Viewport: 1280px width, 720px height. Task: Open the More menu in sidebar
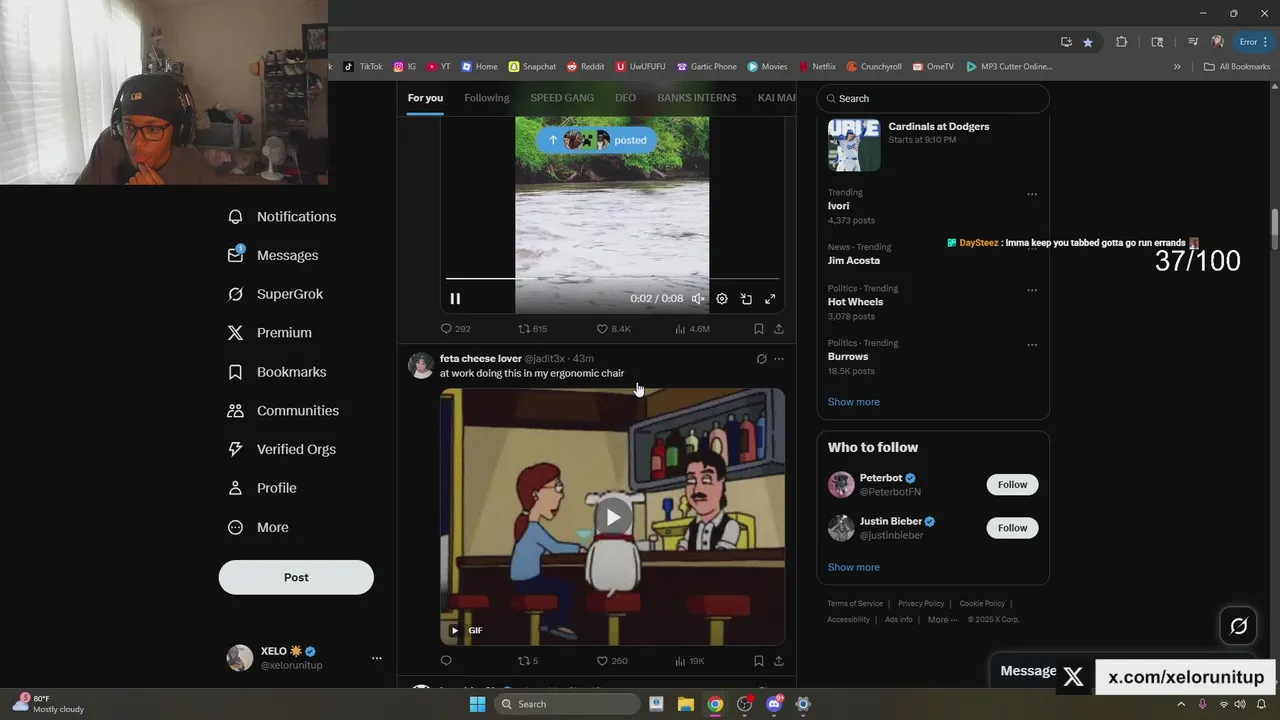coord(257,527)
